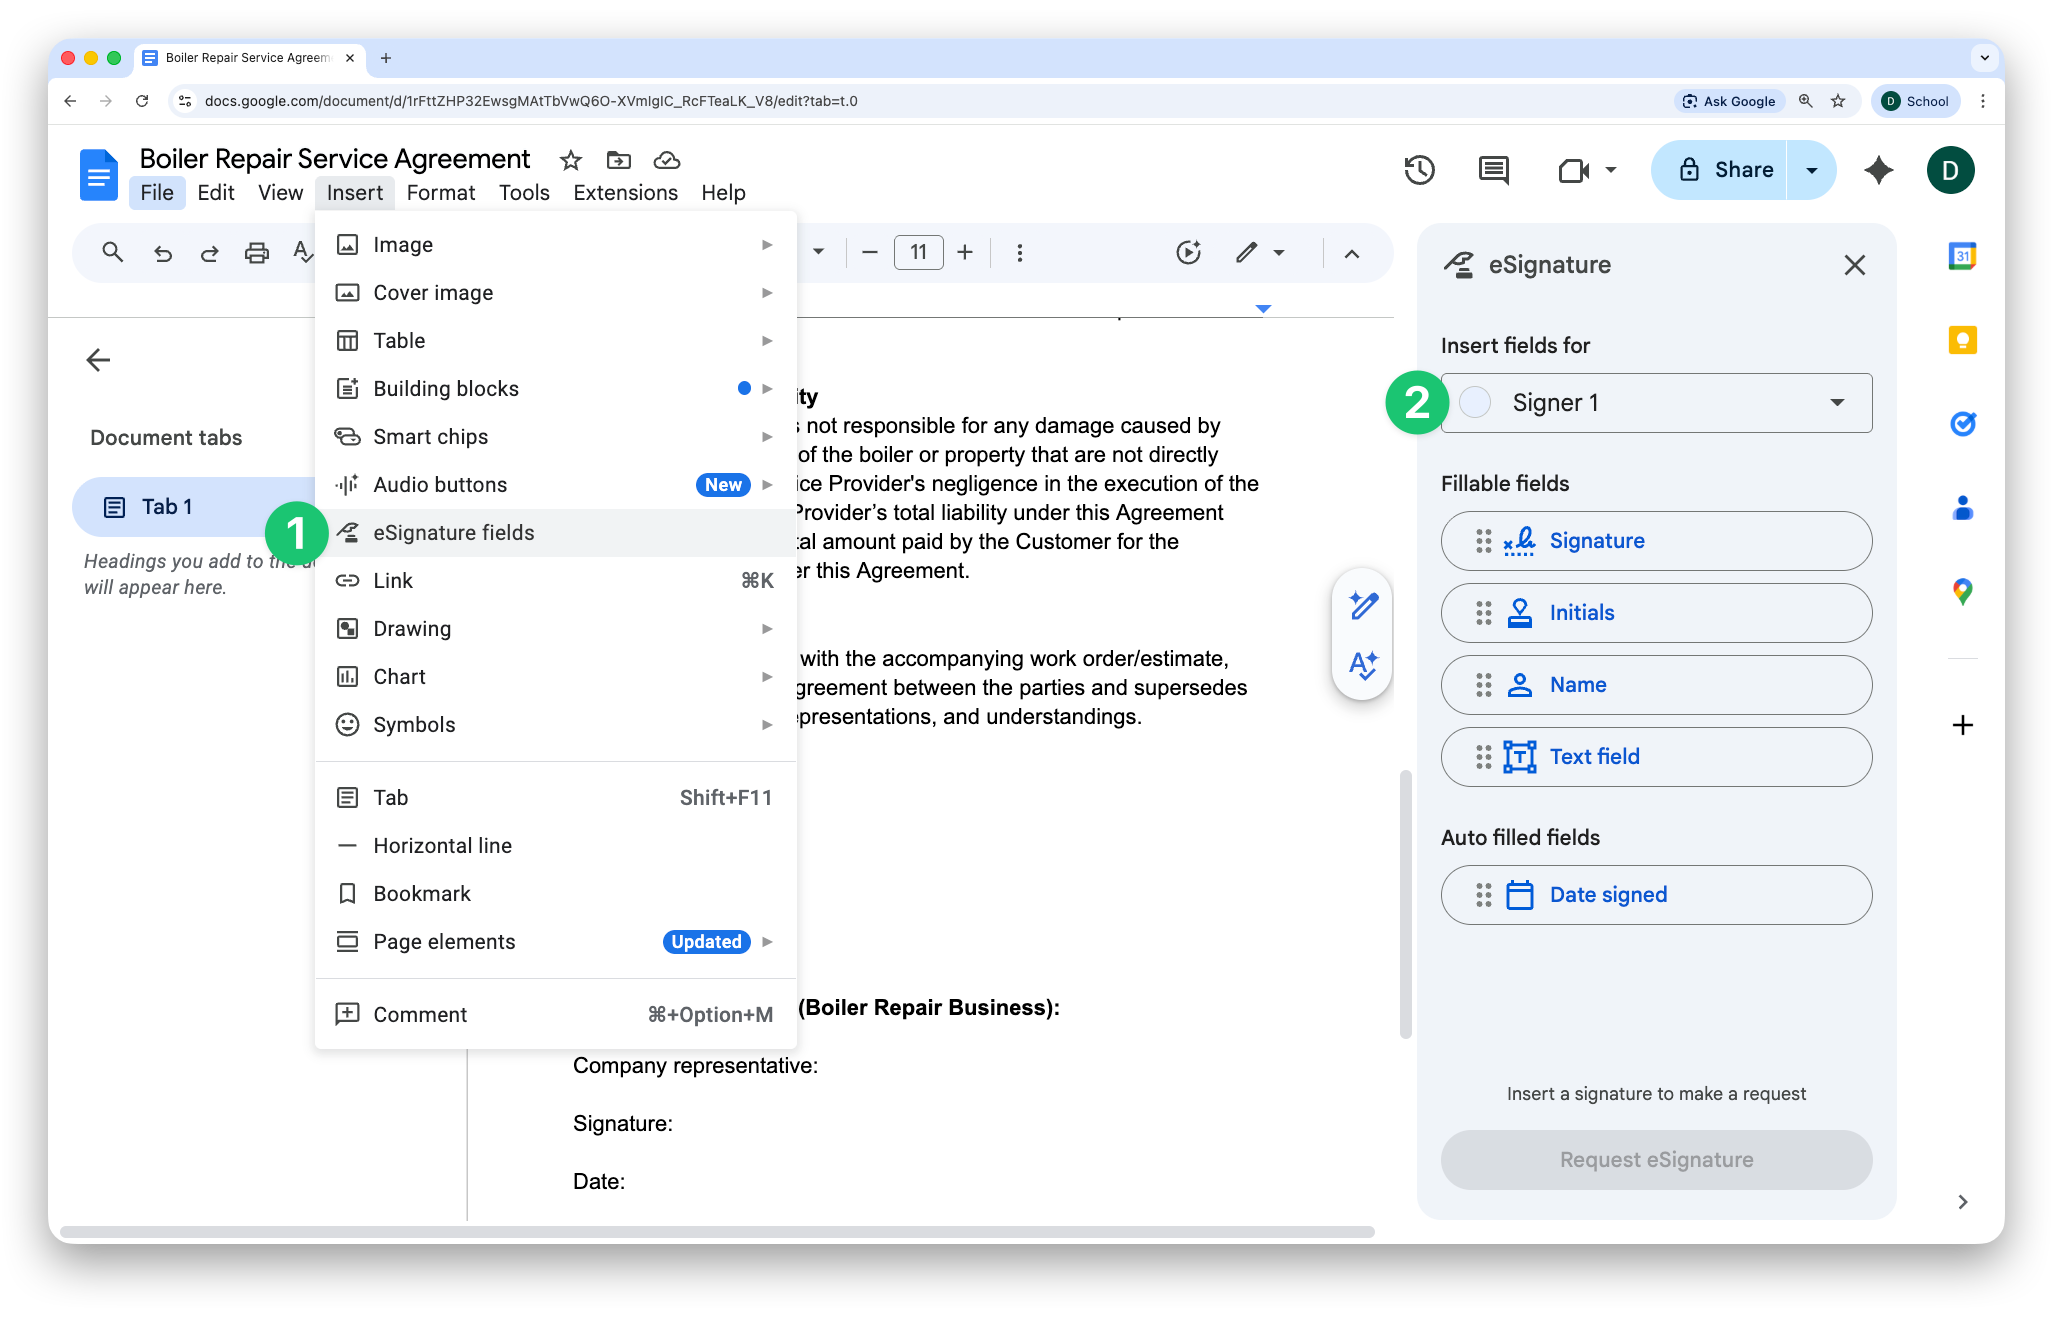
Task: Open Google Keep side panel icon
Action: tap(1962, 340)
